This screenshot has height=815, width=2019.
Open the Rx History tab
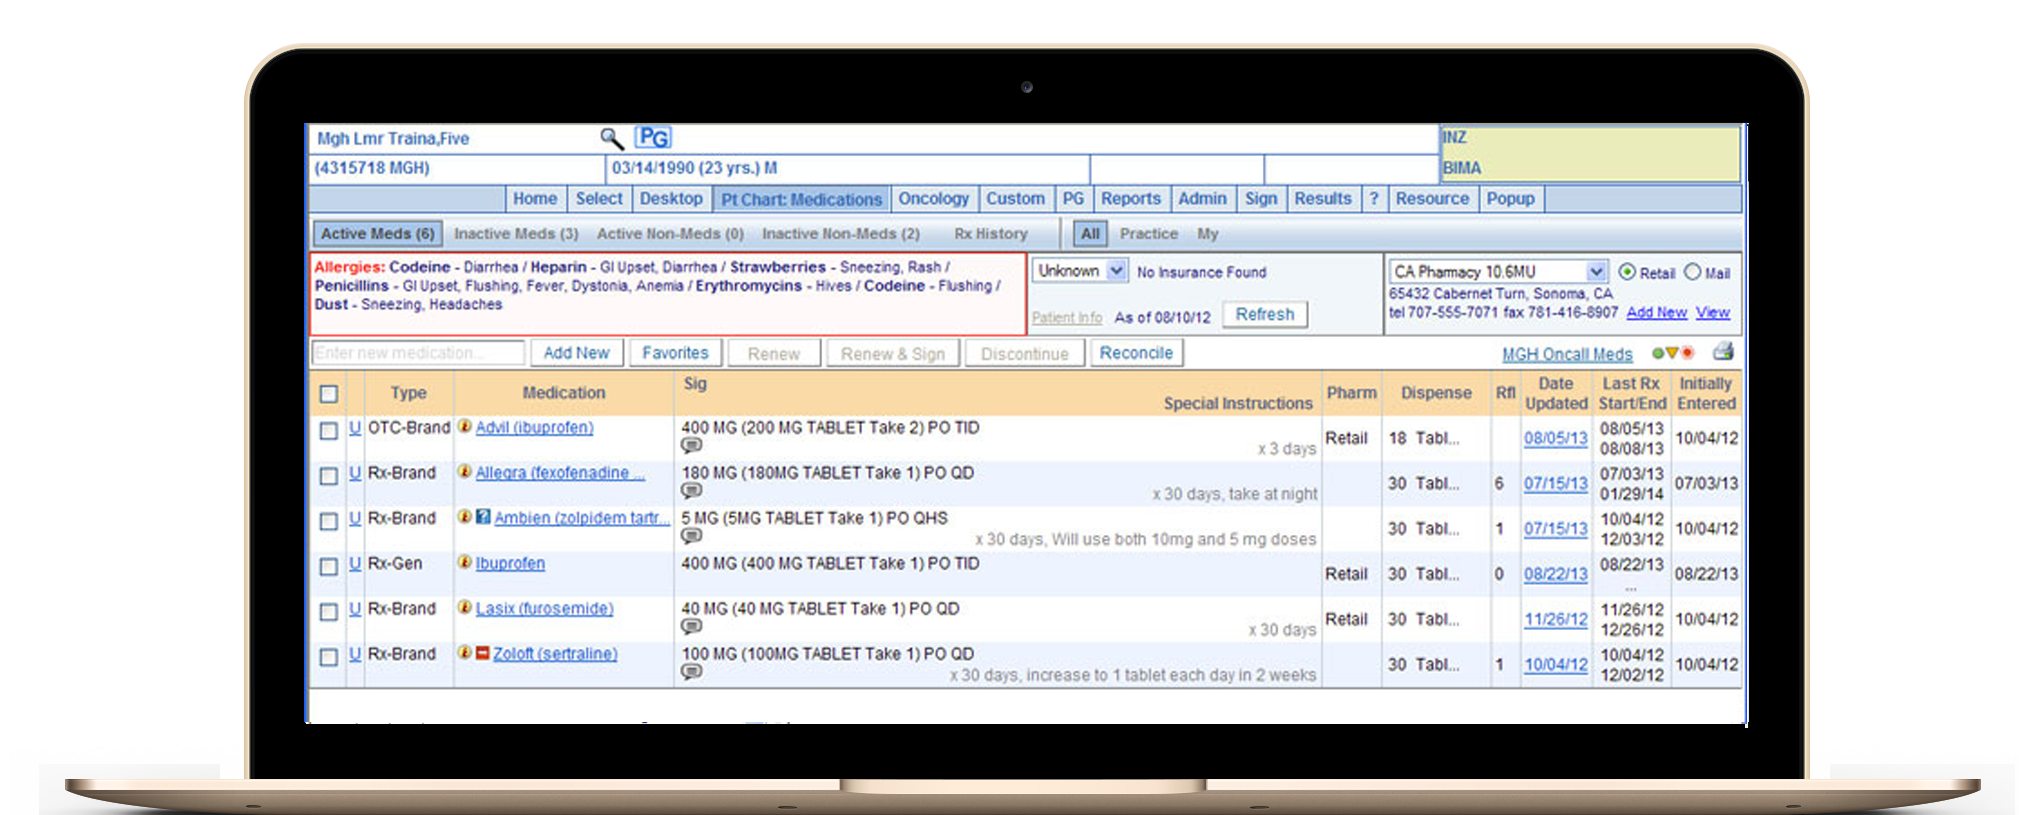pyautogui.click(x=990, y=234)
